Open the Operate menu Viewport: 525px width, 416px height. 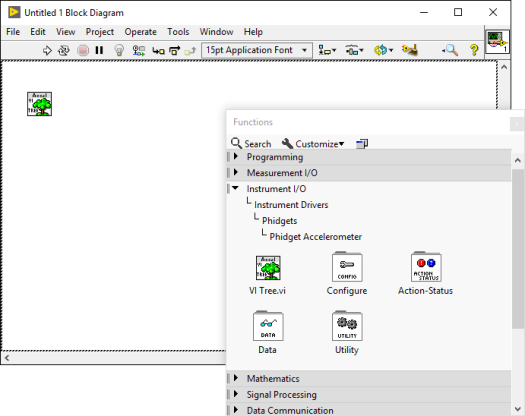coord(141,32)
